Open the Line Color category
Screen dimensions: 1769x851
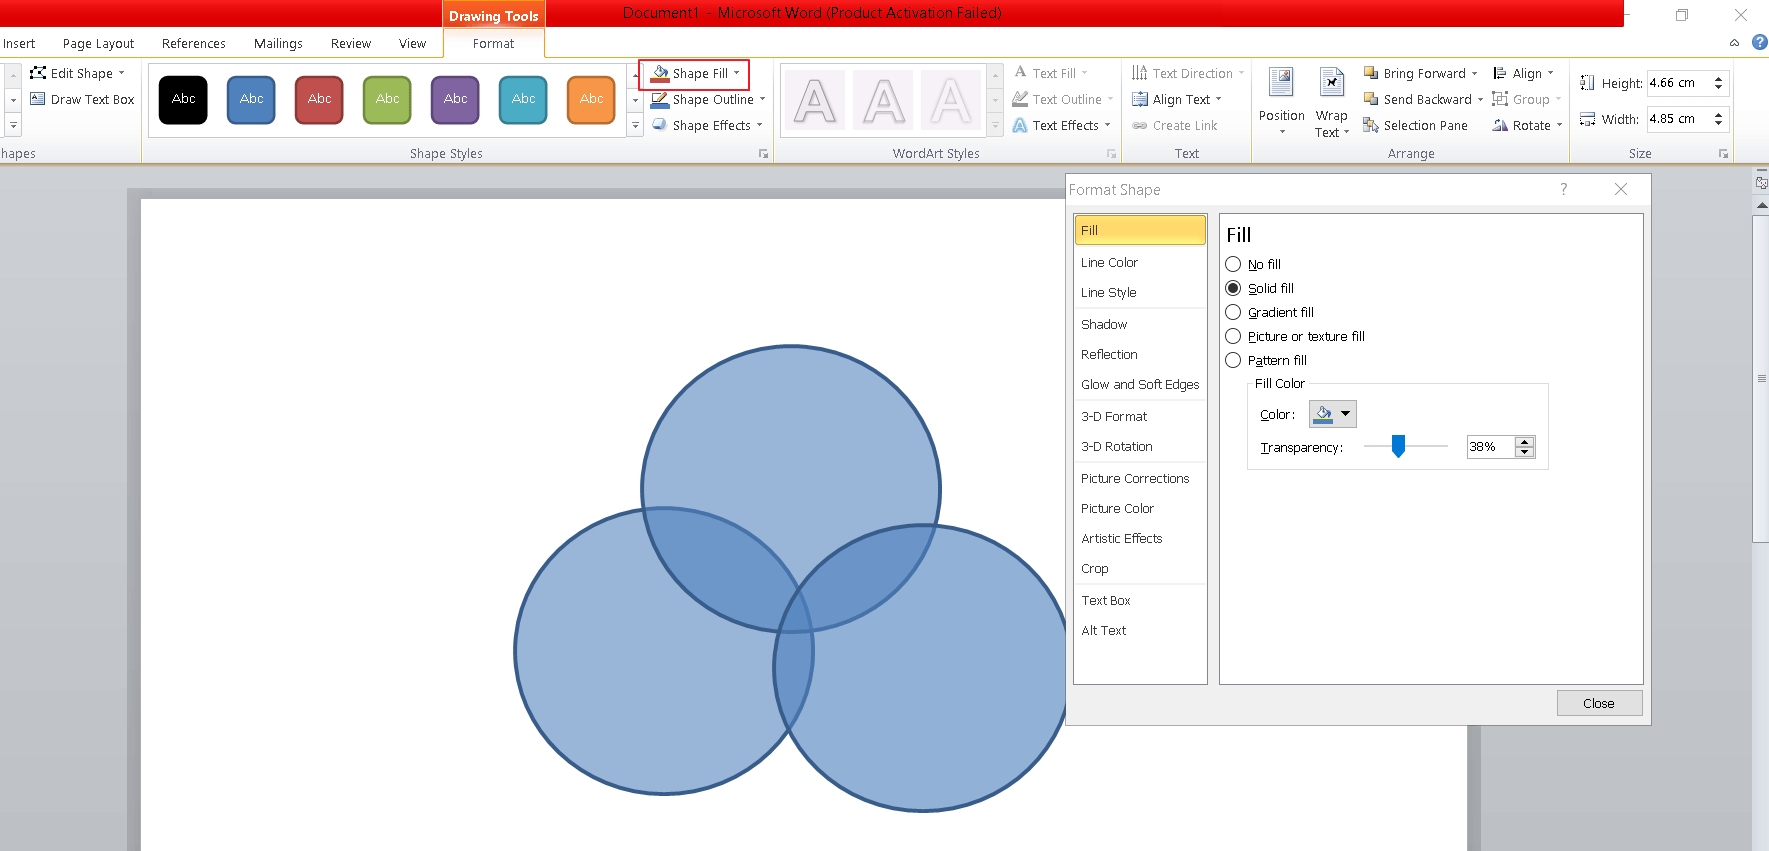click(x=1109, y=263)
